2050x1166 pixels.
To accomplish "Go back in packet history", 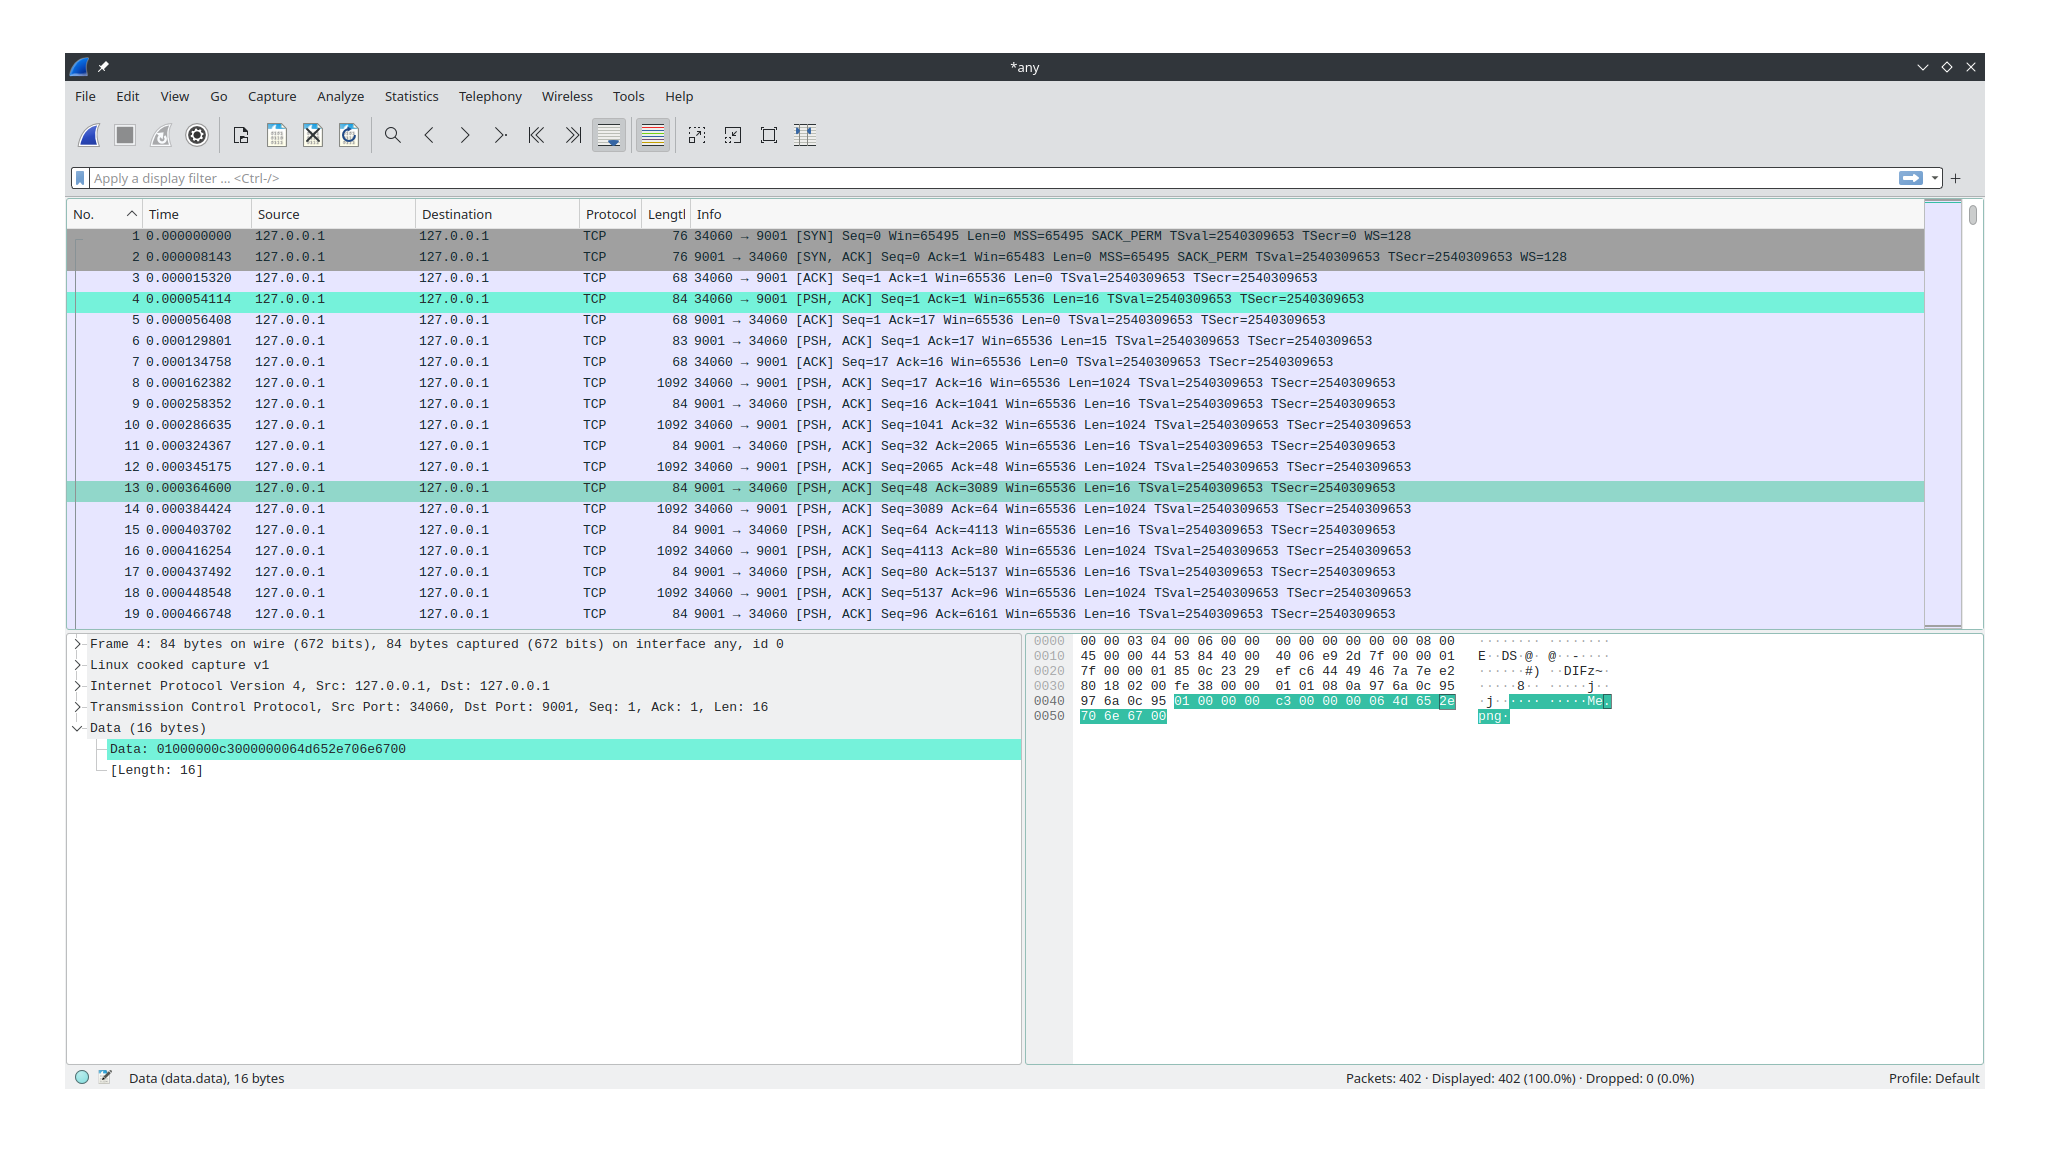I will [x=429, y=135].
